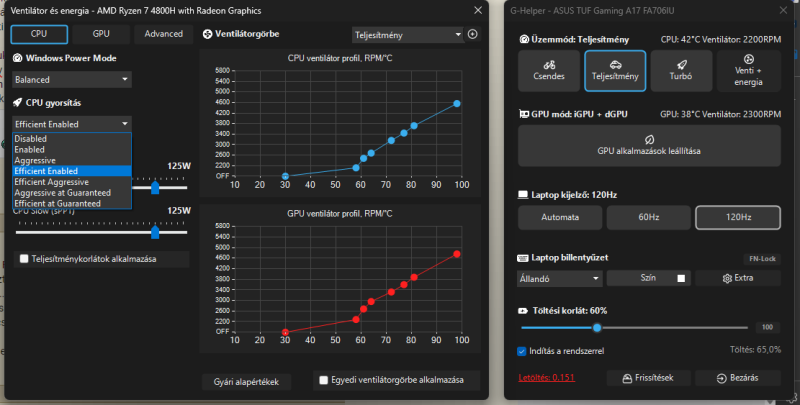Screen dimensions: 800x405
Task: Select Csendes mode in G-Helper
Action: click(549, 71)
